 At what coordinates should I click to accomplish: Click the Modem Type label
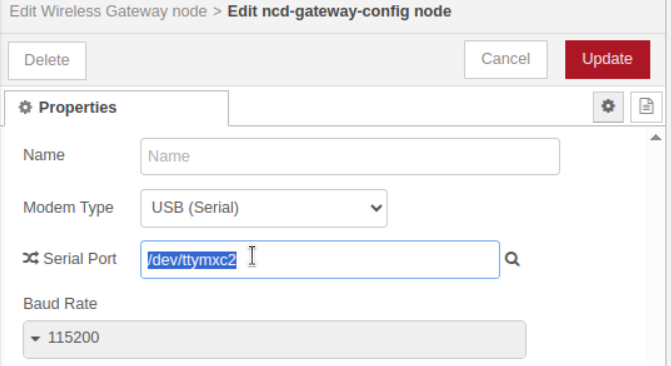click(x=68, y=208)
